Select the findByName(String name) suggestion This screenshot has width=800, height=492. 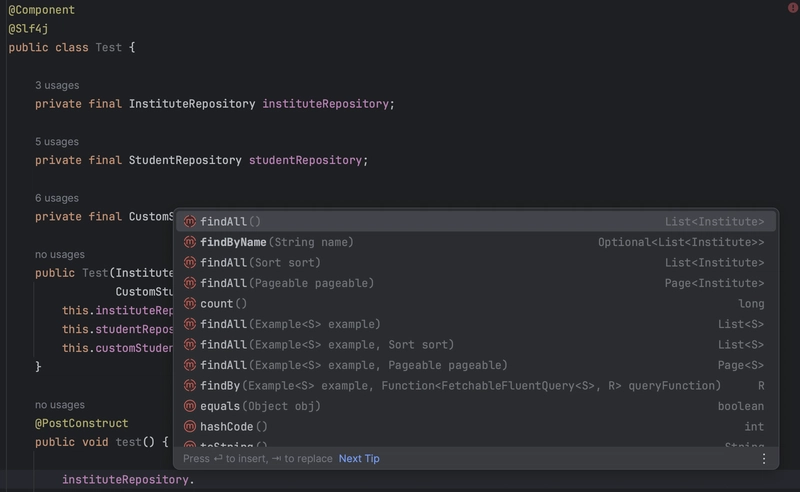click(476, 242)
